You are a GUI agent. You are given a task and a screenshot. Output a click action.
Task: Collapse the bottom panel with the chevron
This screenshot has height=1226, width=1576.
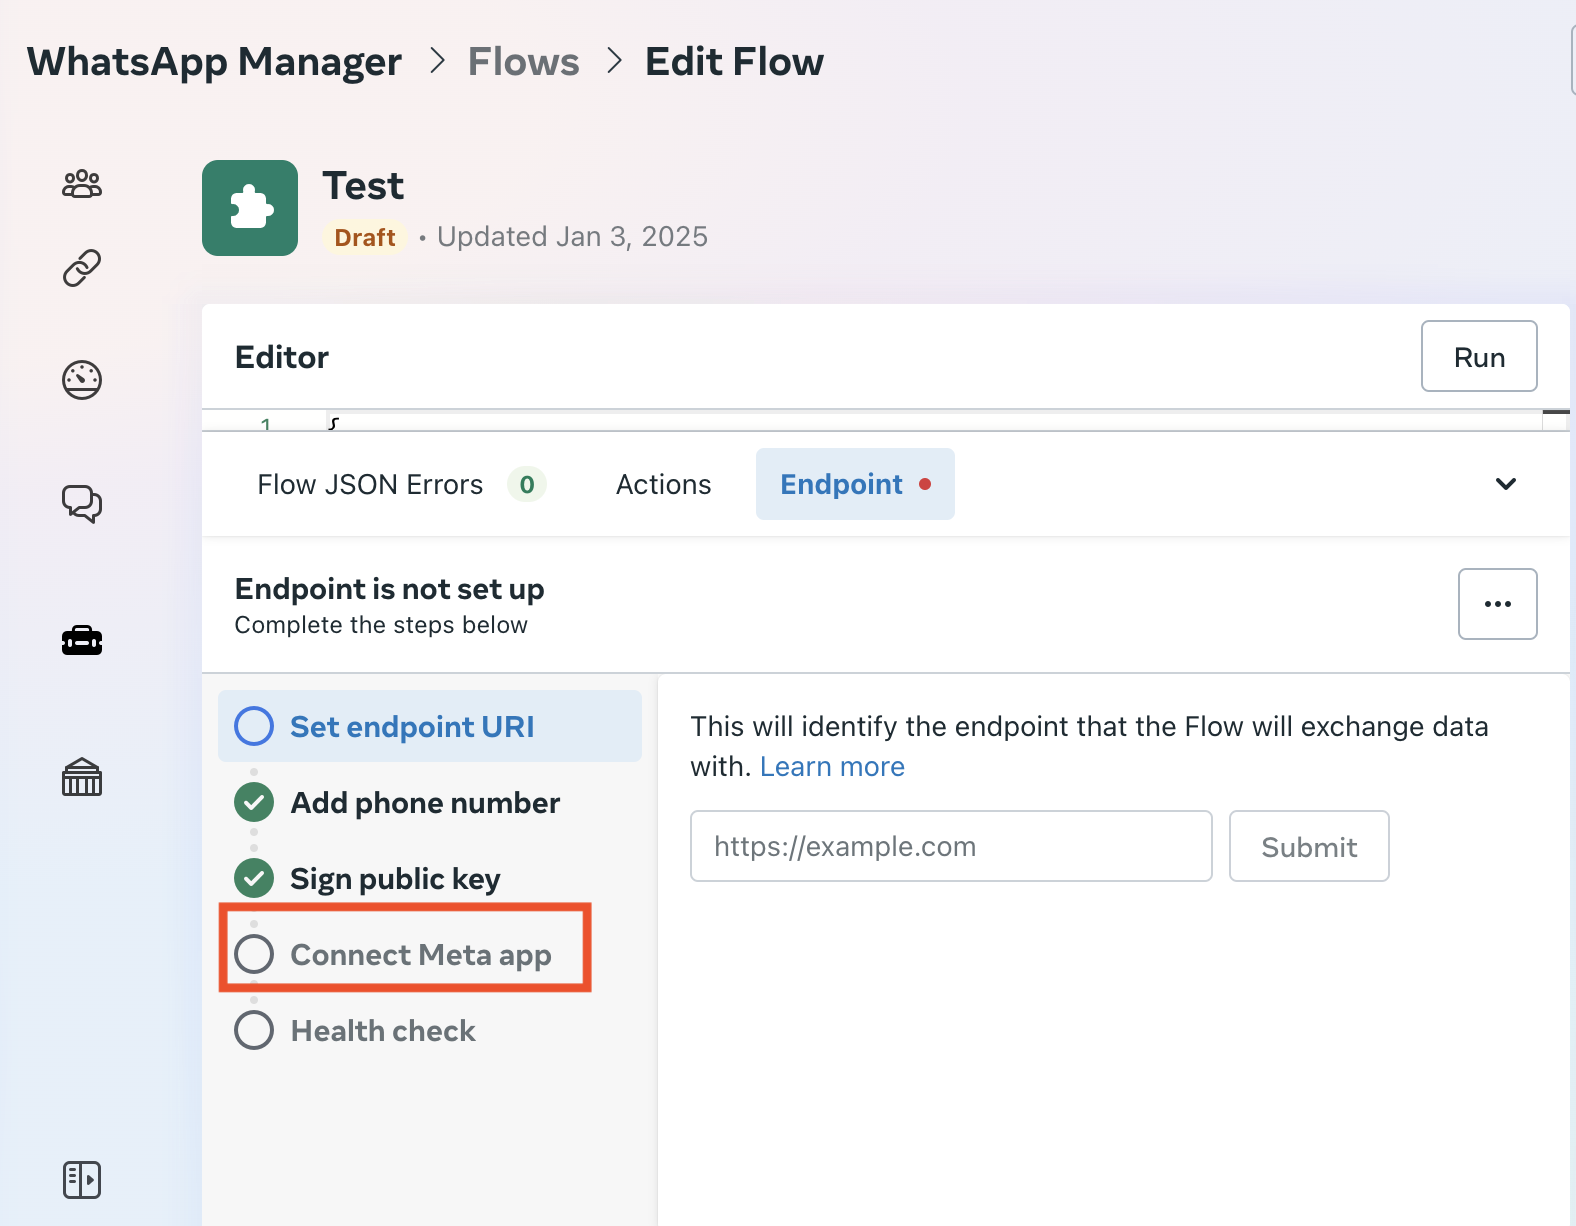(1505, 484)
